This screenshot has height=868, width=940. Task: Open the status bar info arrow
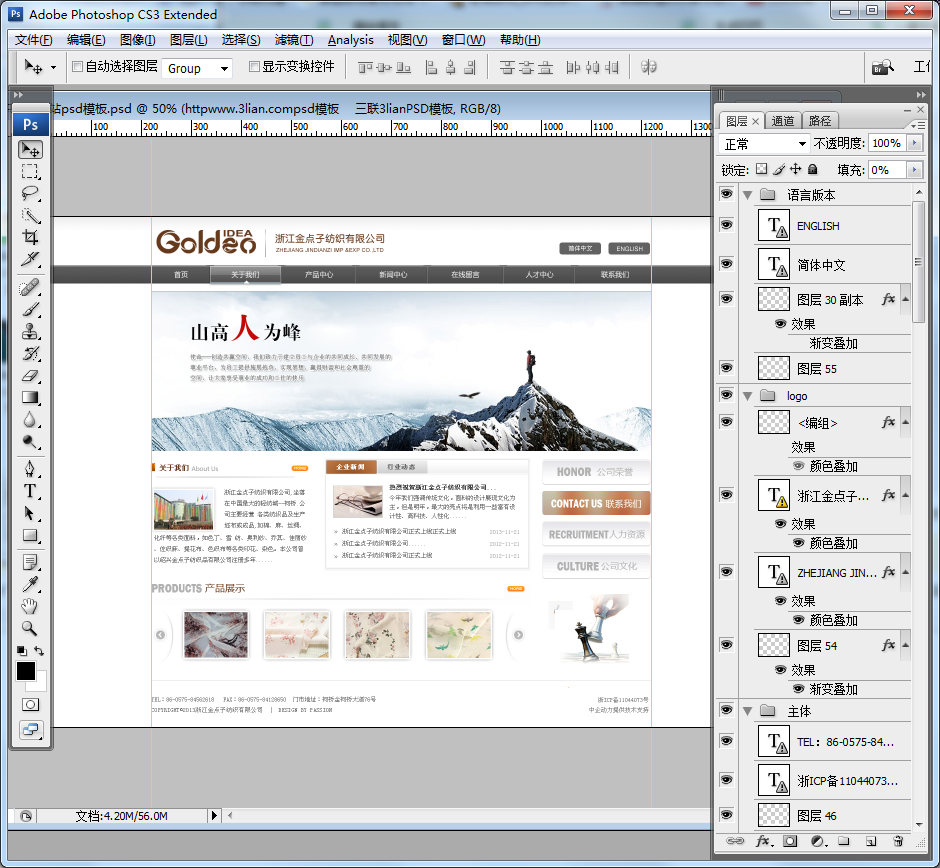(x=214, y=815)
